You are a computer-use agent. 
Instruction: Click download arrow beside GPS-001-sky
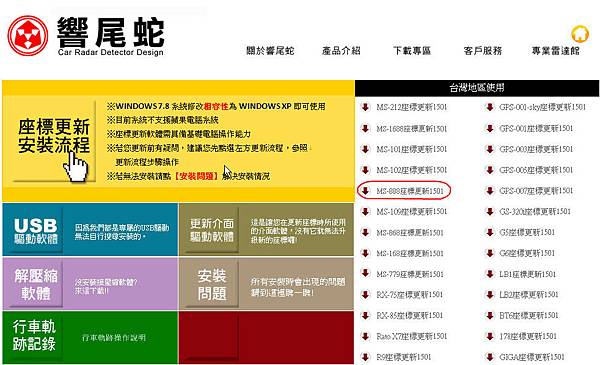489,107
